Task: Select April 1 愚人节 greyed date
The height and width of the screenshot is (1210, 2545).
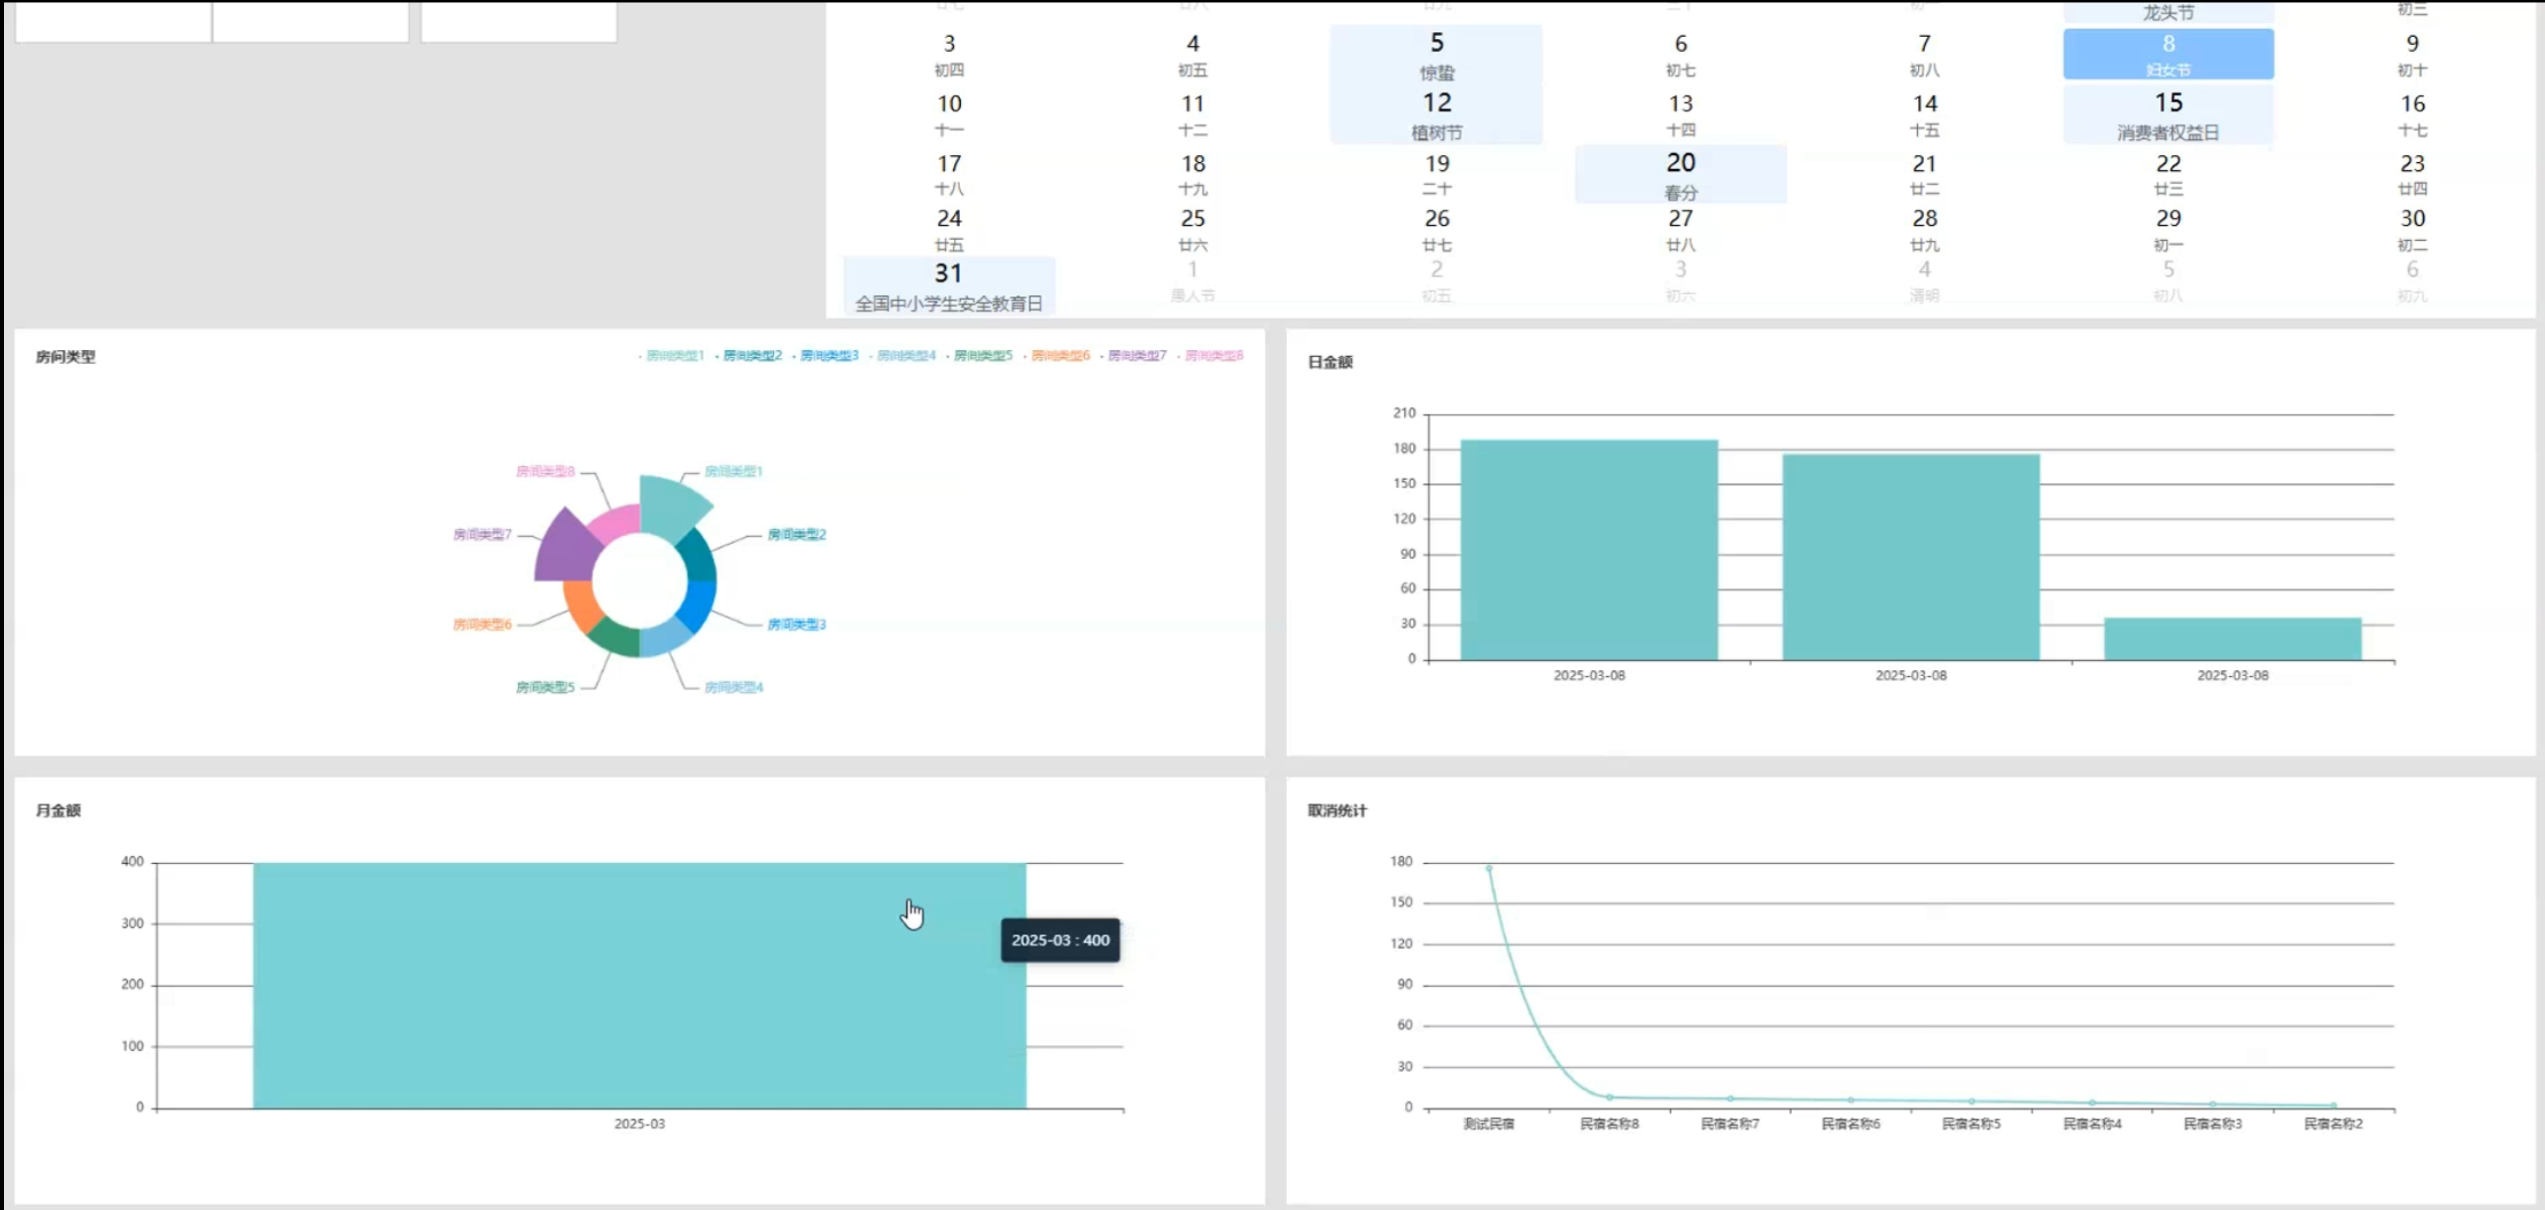Action: click(x=1192, y=281)
